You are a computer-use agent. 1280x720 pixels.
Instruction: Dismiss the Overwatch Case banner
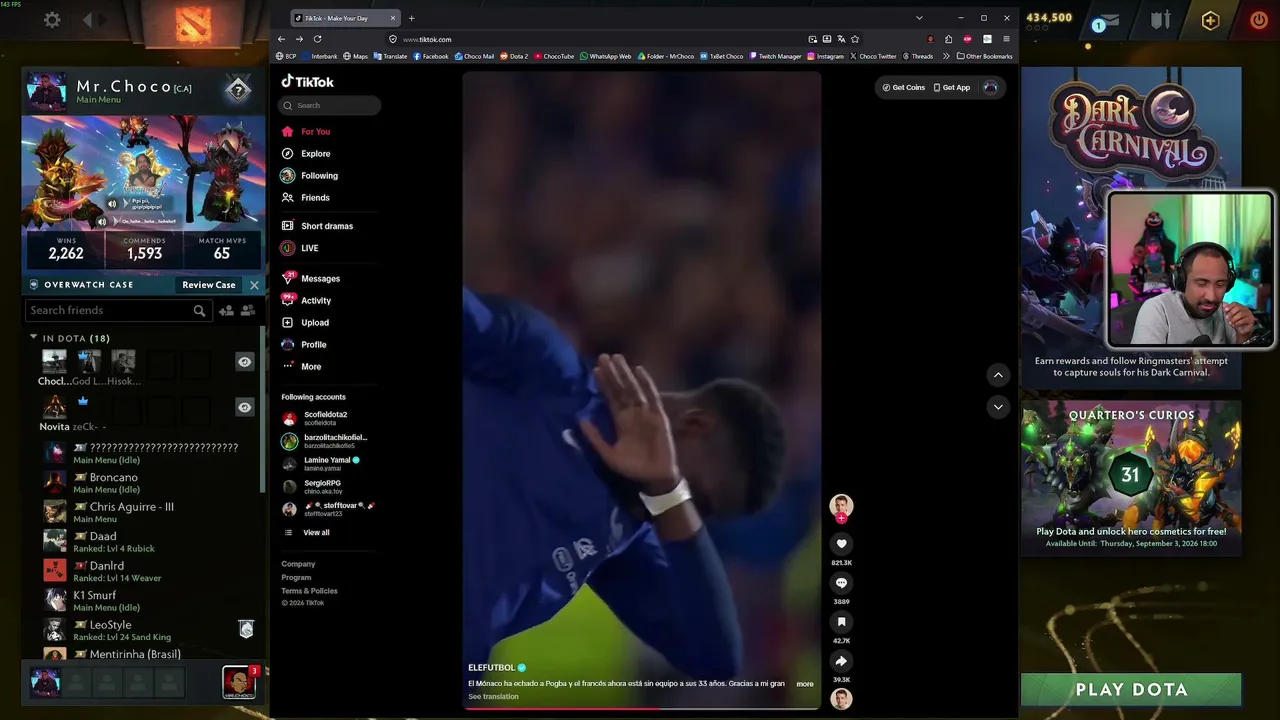click(x=254, y=285)
